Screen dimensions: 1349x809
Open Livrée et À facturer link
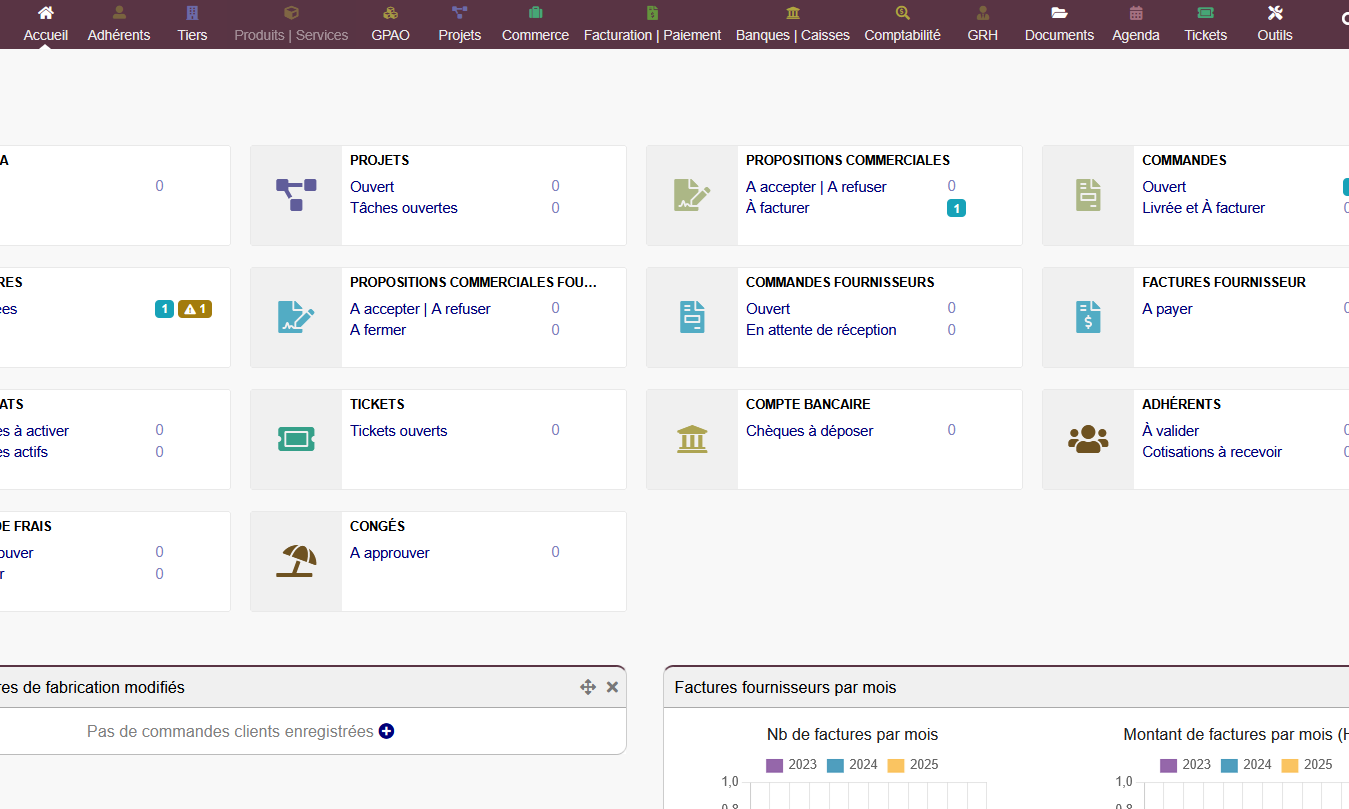pyautogui.click(x=1204, y=208)
